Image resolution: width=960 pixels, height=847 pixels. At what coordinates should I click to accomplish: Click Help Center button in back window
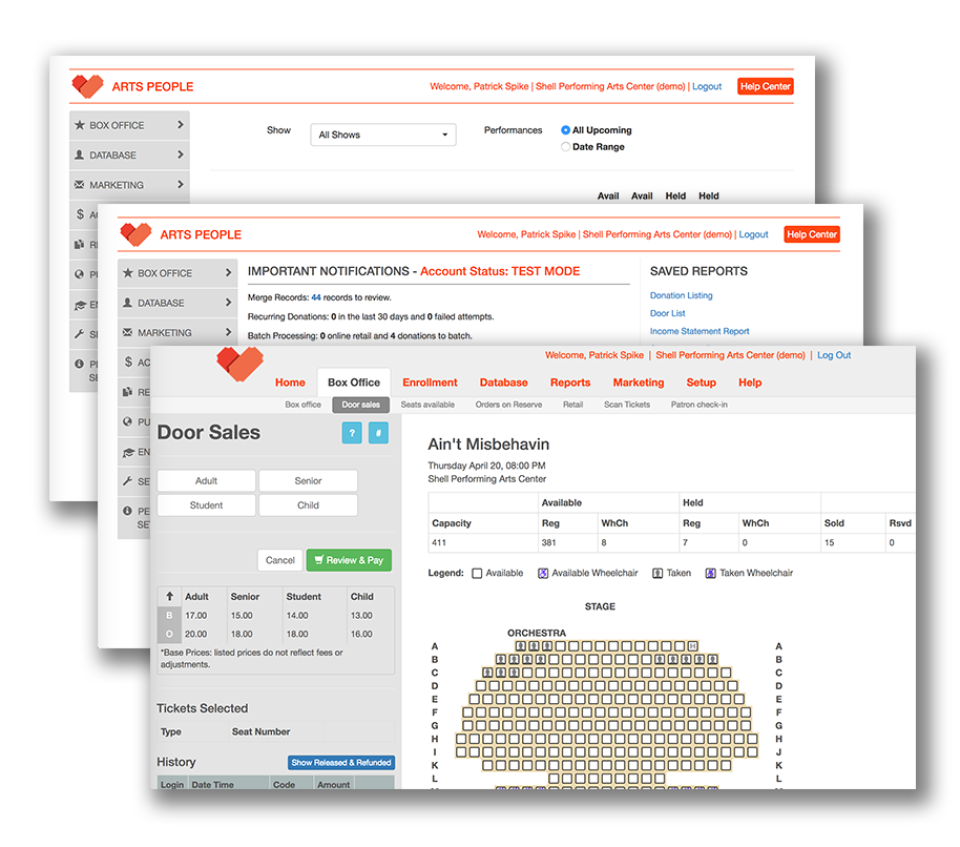[x=765, y=86]
